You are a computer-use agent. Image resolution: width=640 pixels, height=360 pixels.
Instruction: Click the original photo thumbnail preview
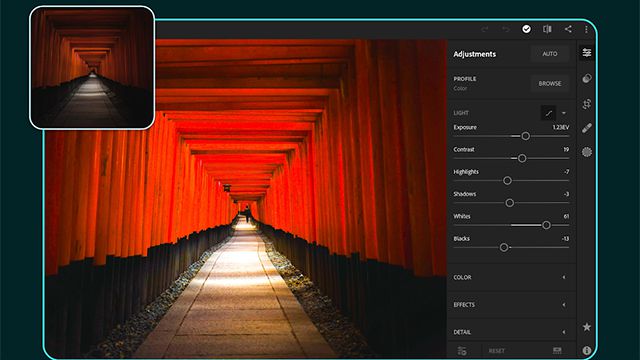click(92, 68)
